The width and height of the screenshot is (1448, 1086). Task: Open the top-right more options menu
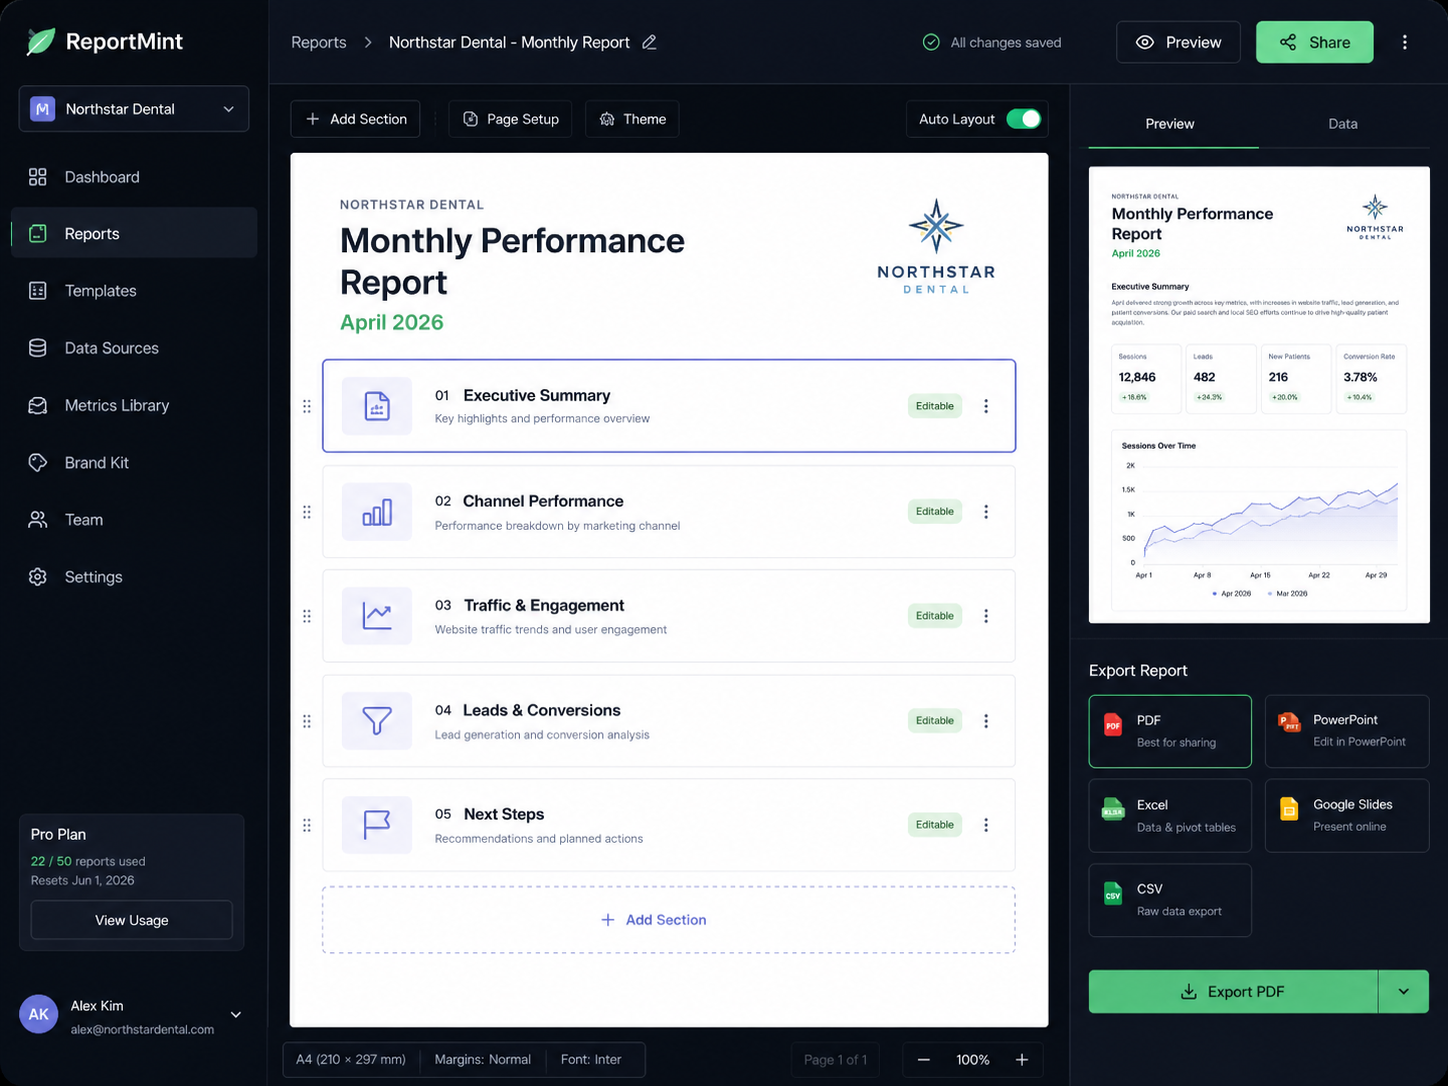(1405, 42)
